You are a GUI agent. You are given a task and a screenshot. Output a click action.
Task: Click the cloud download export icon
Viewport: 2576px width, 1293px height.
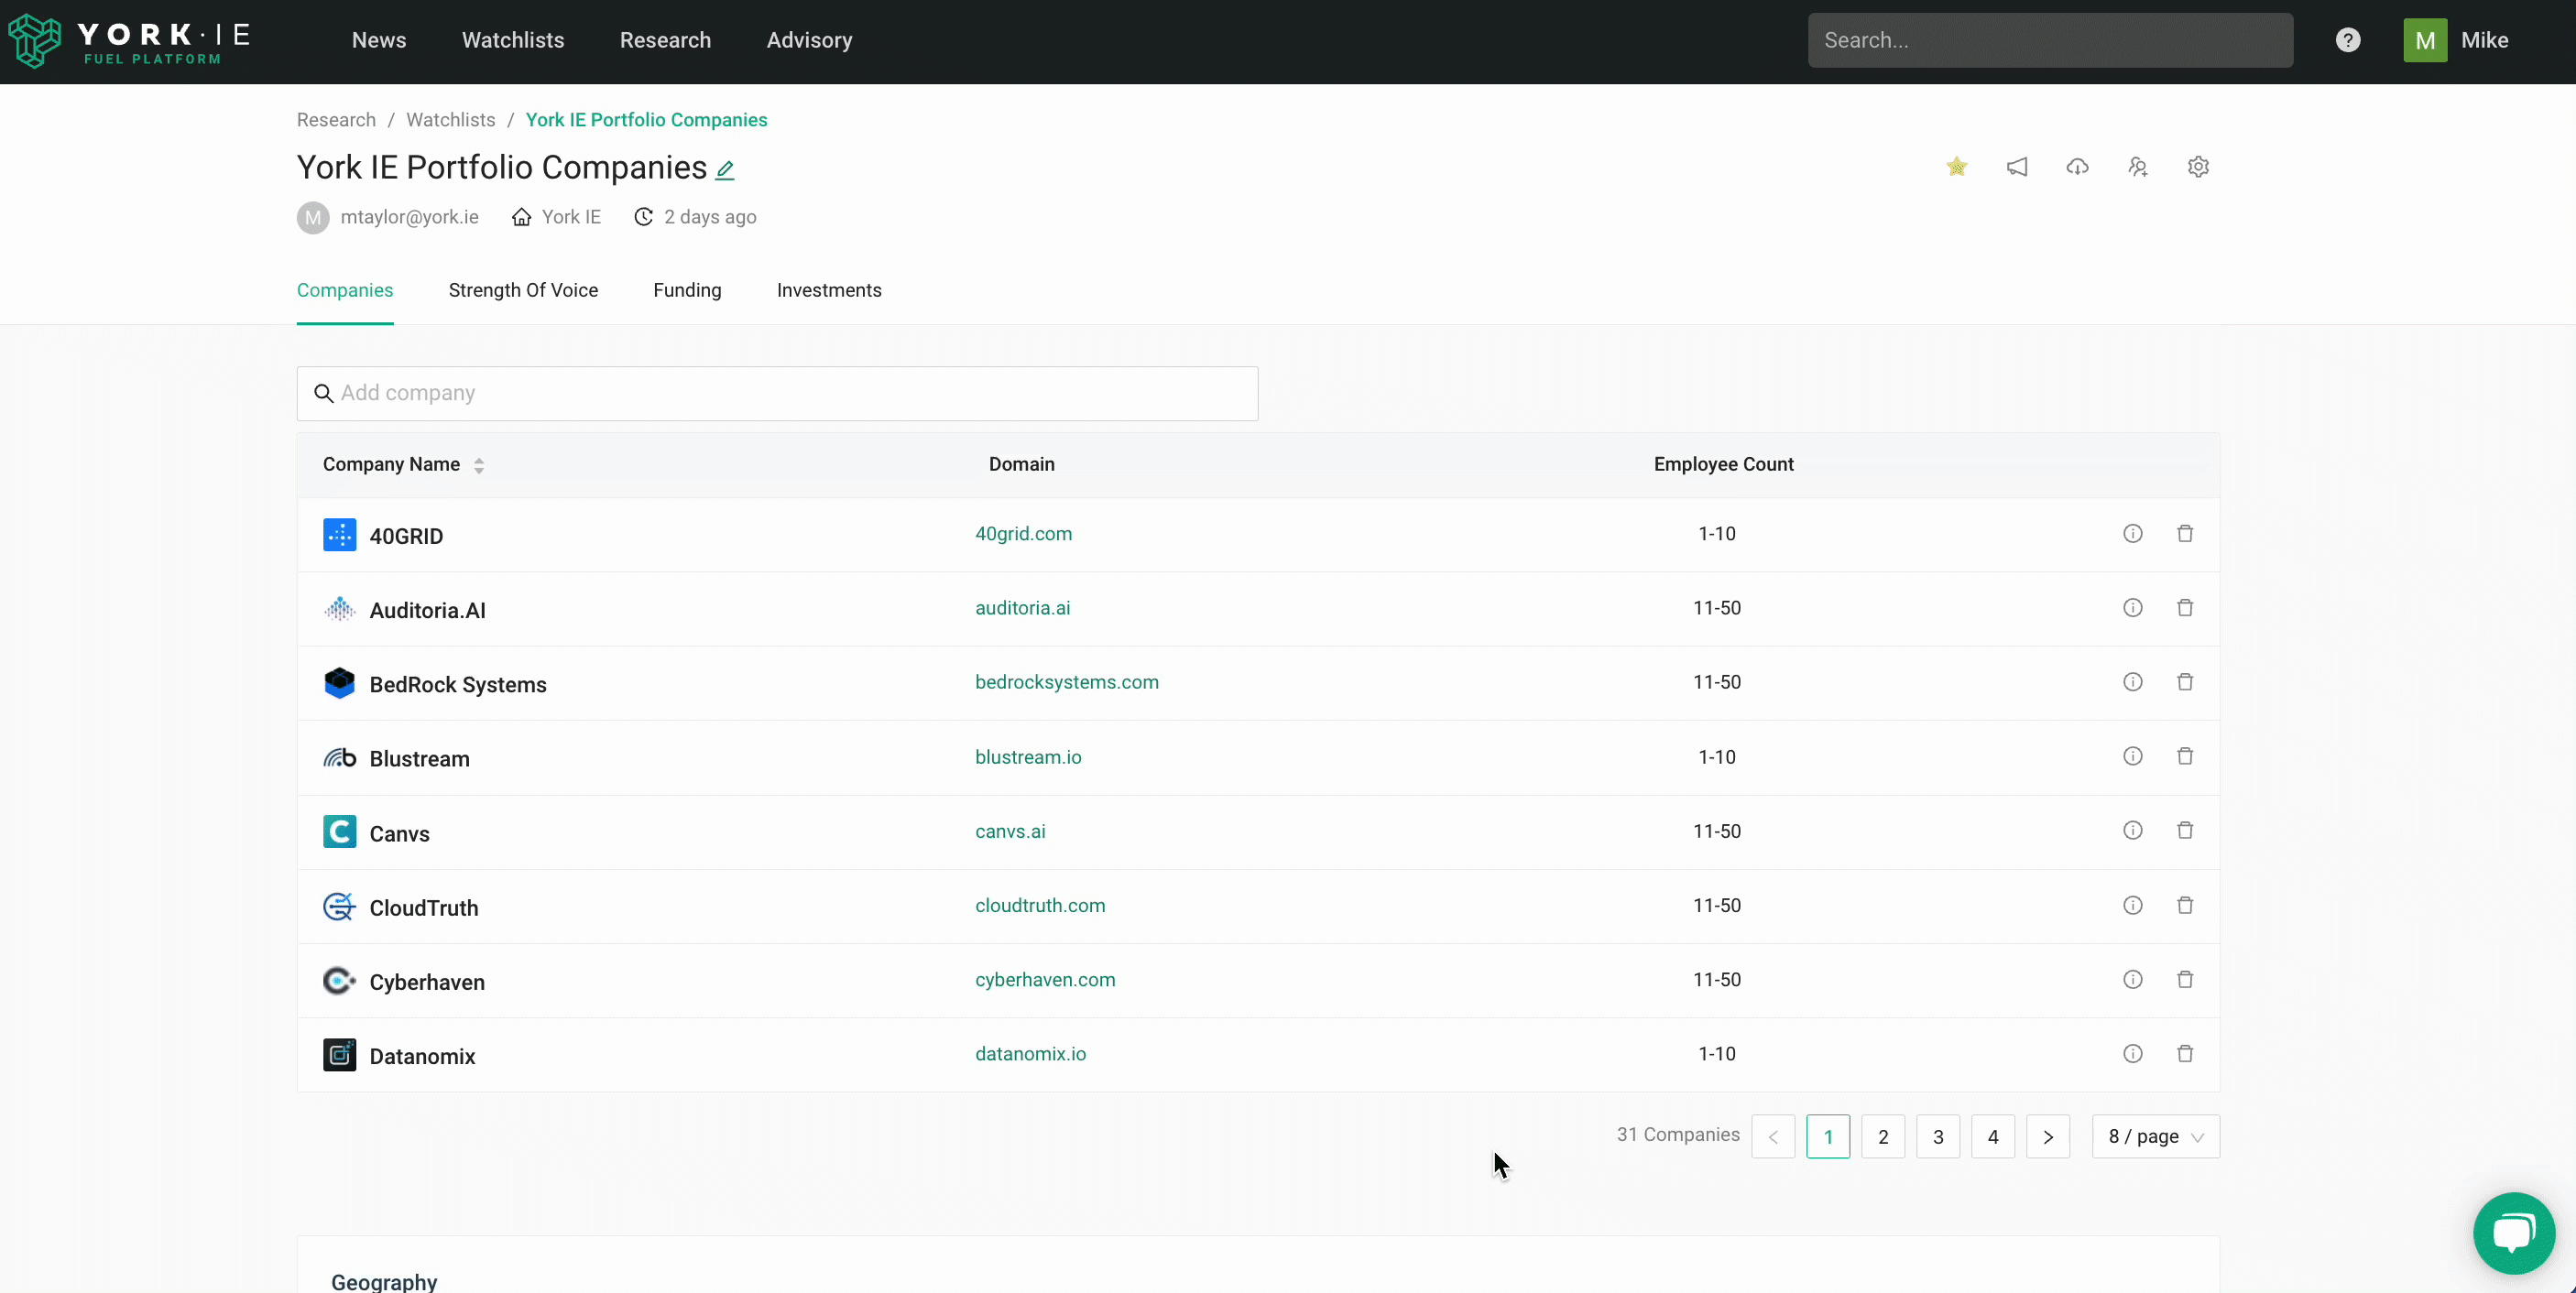2077,167
